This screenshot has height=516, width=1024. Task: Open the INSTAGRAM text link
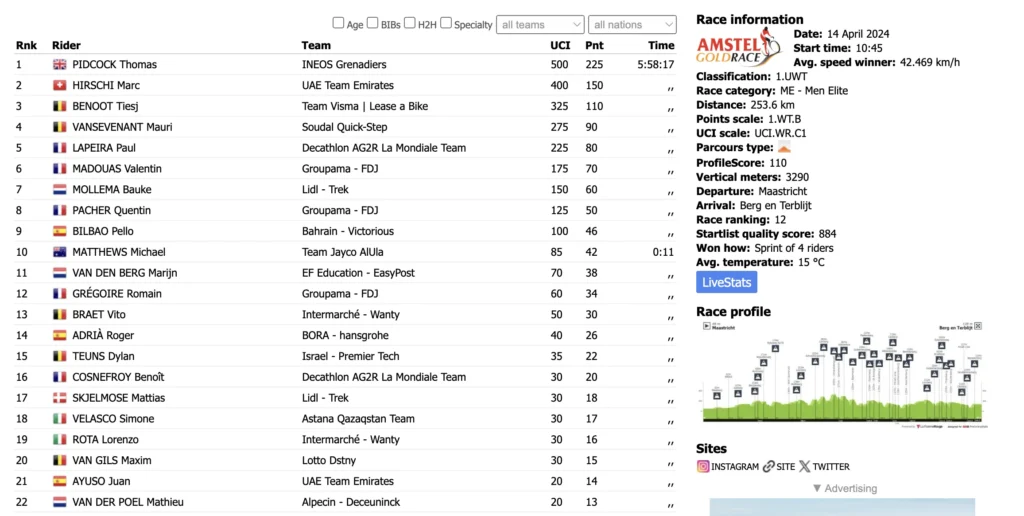click(x=735, y=467)
